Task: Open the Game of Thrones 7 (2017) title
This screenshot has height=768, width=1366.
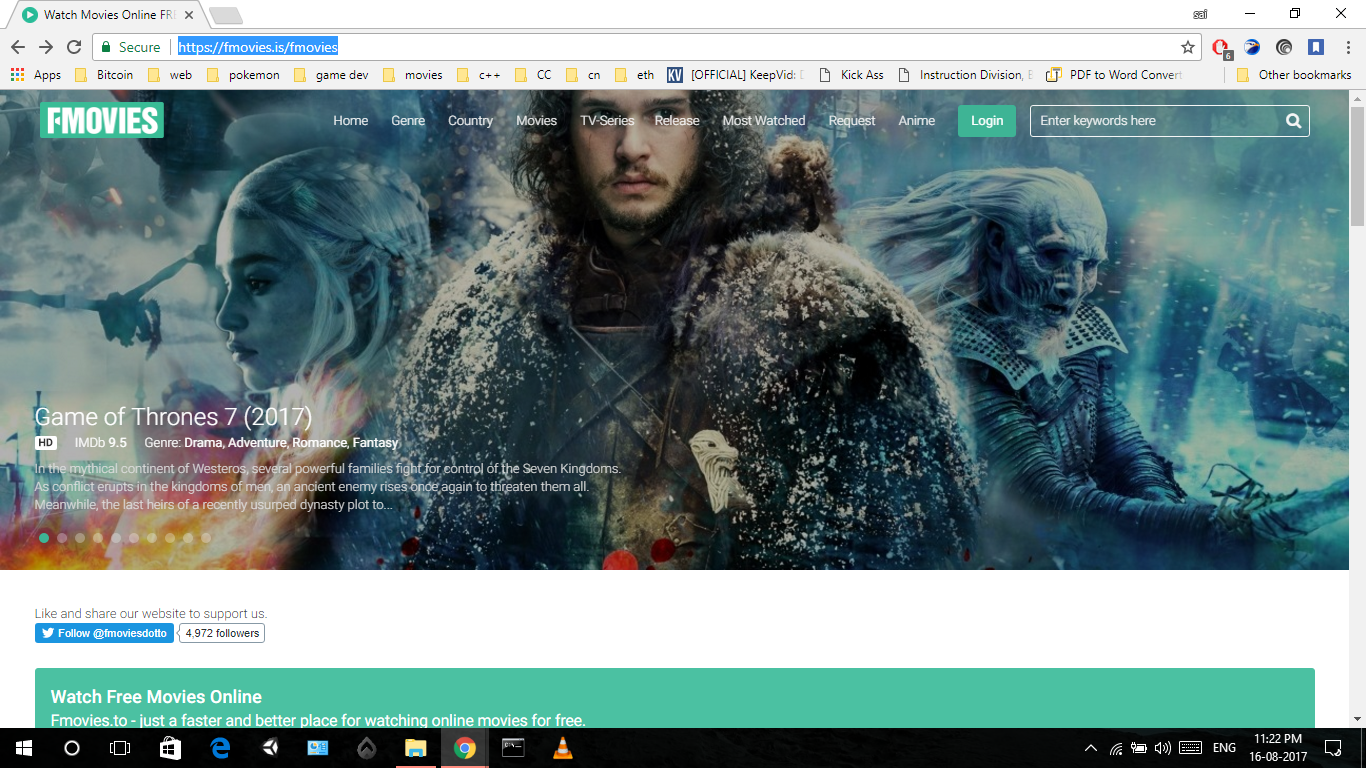Action: 174,417
